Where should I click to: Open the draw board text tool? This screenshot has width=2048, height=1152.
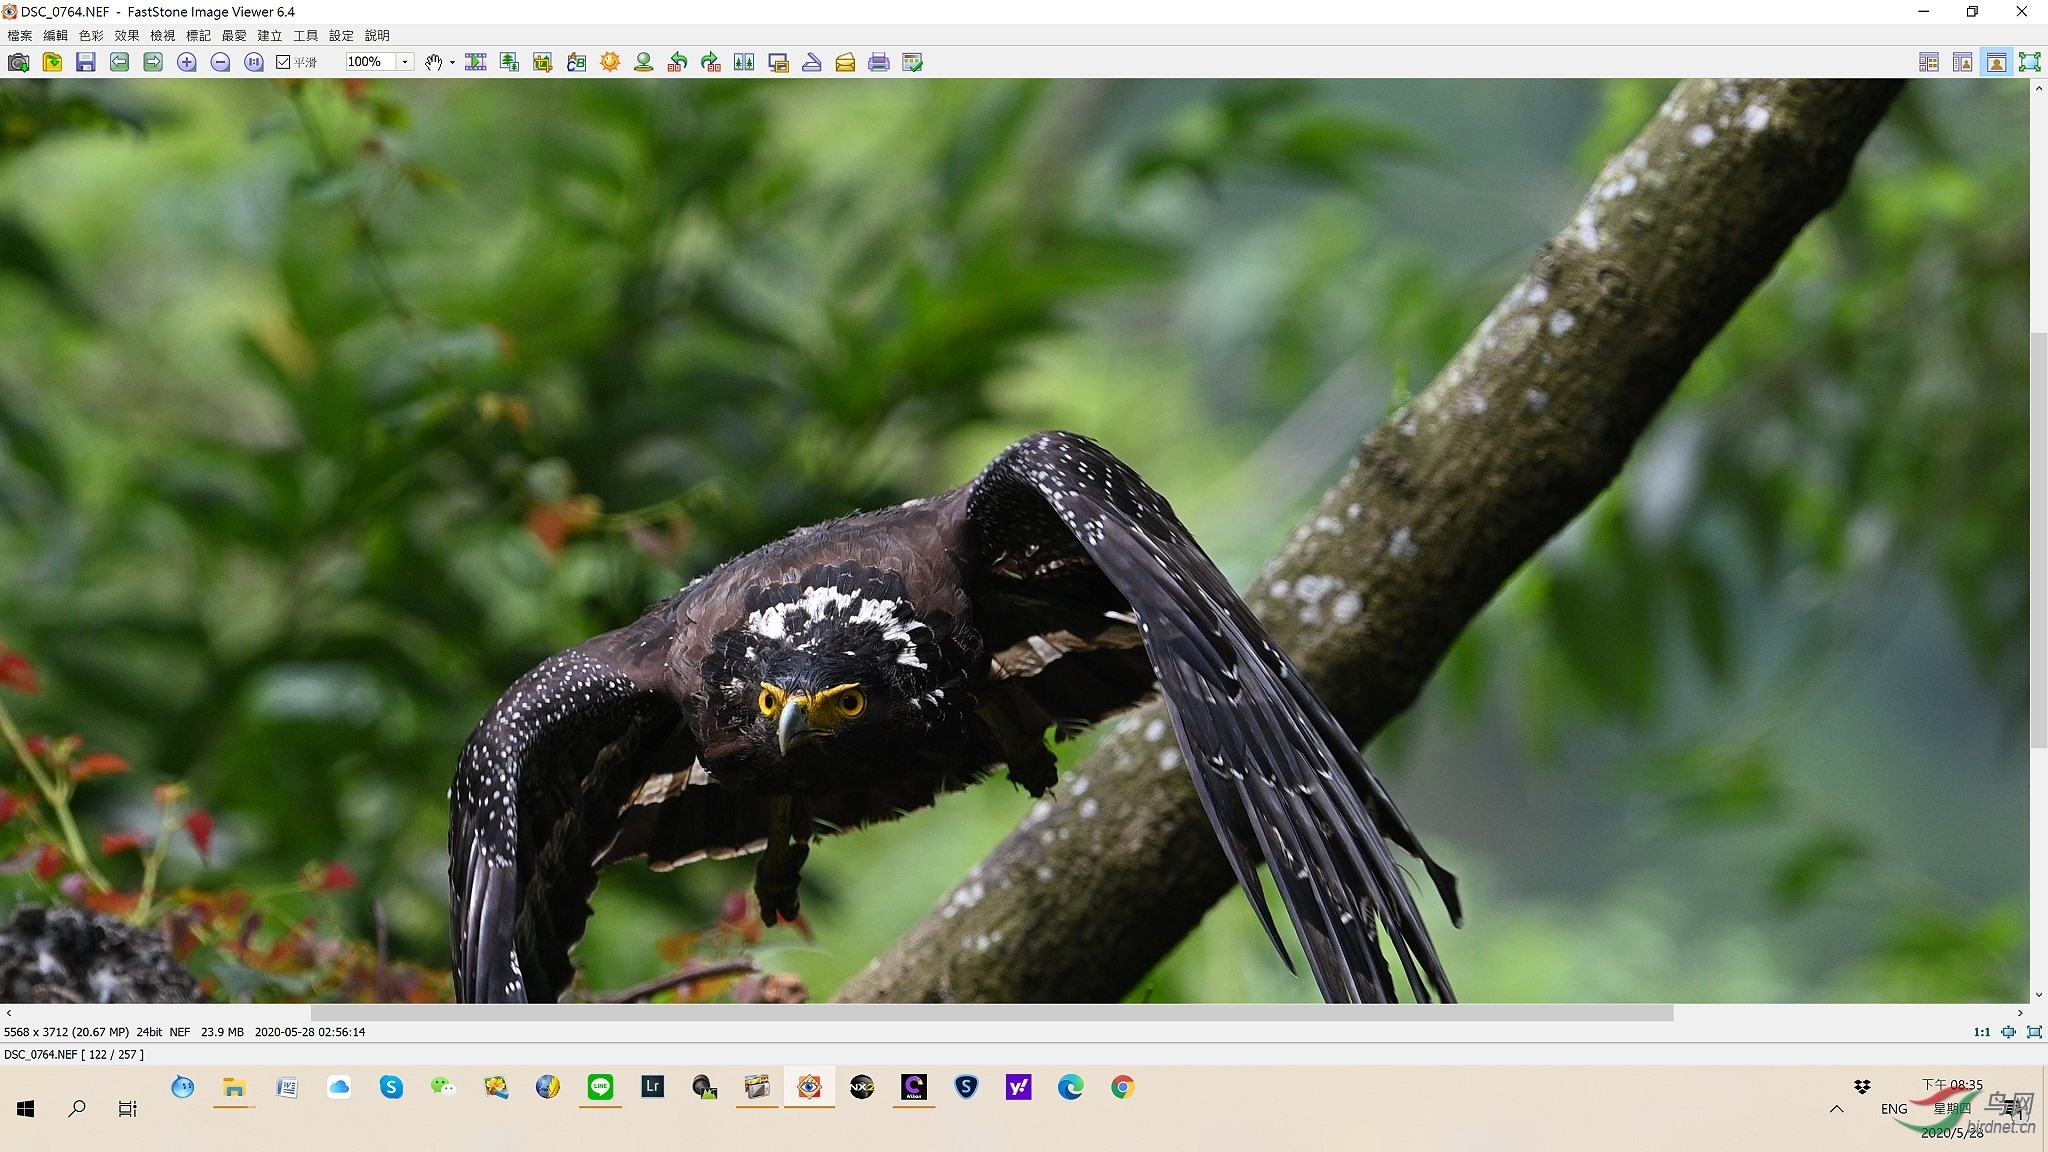pos(577,62)
